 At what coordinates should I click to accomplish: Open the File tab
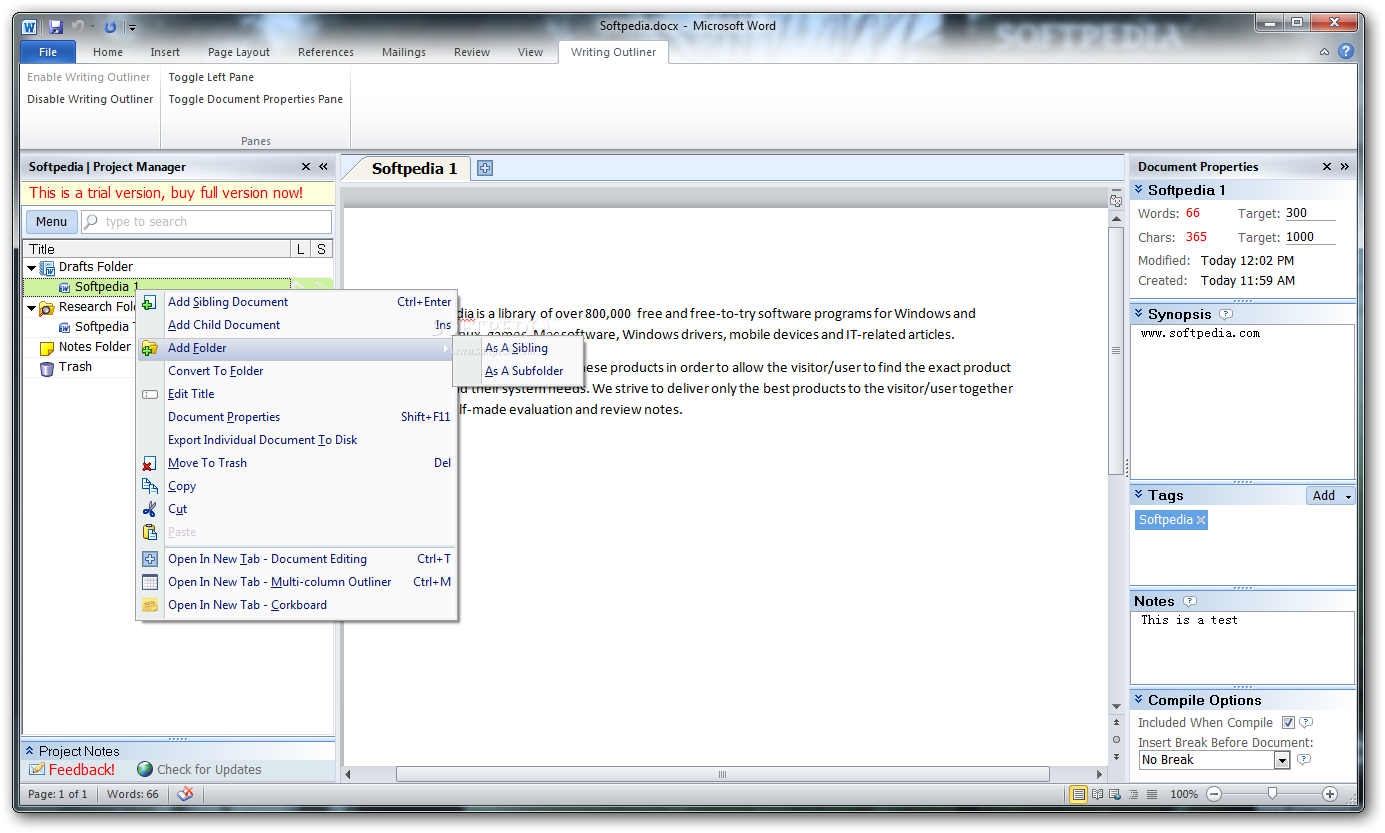click(x=48, y=52)
